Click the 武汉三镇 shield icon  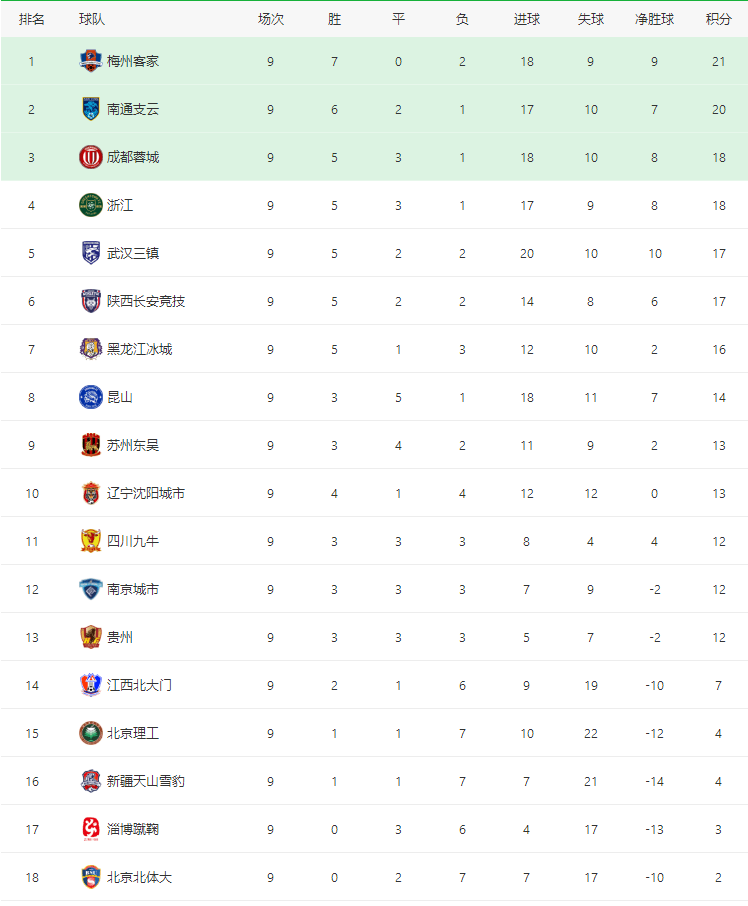pyautogui.click(x=91, y=253)
